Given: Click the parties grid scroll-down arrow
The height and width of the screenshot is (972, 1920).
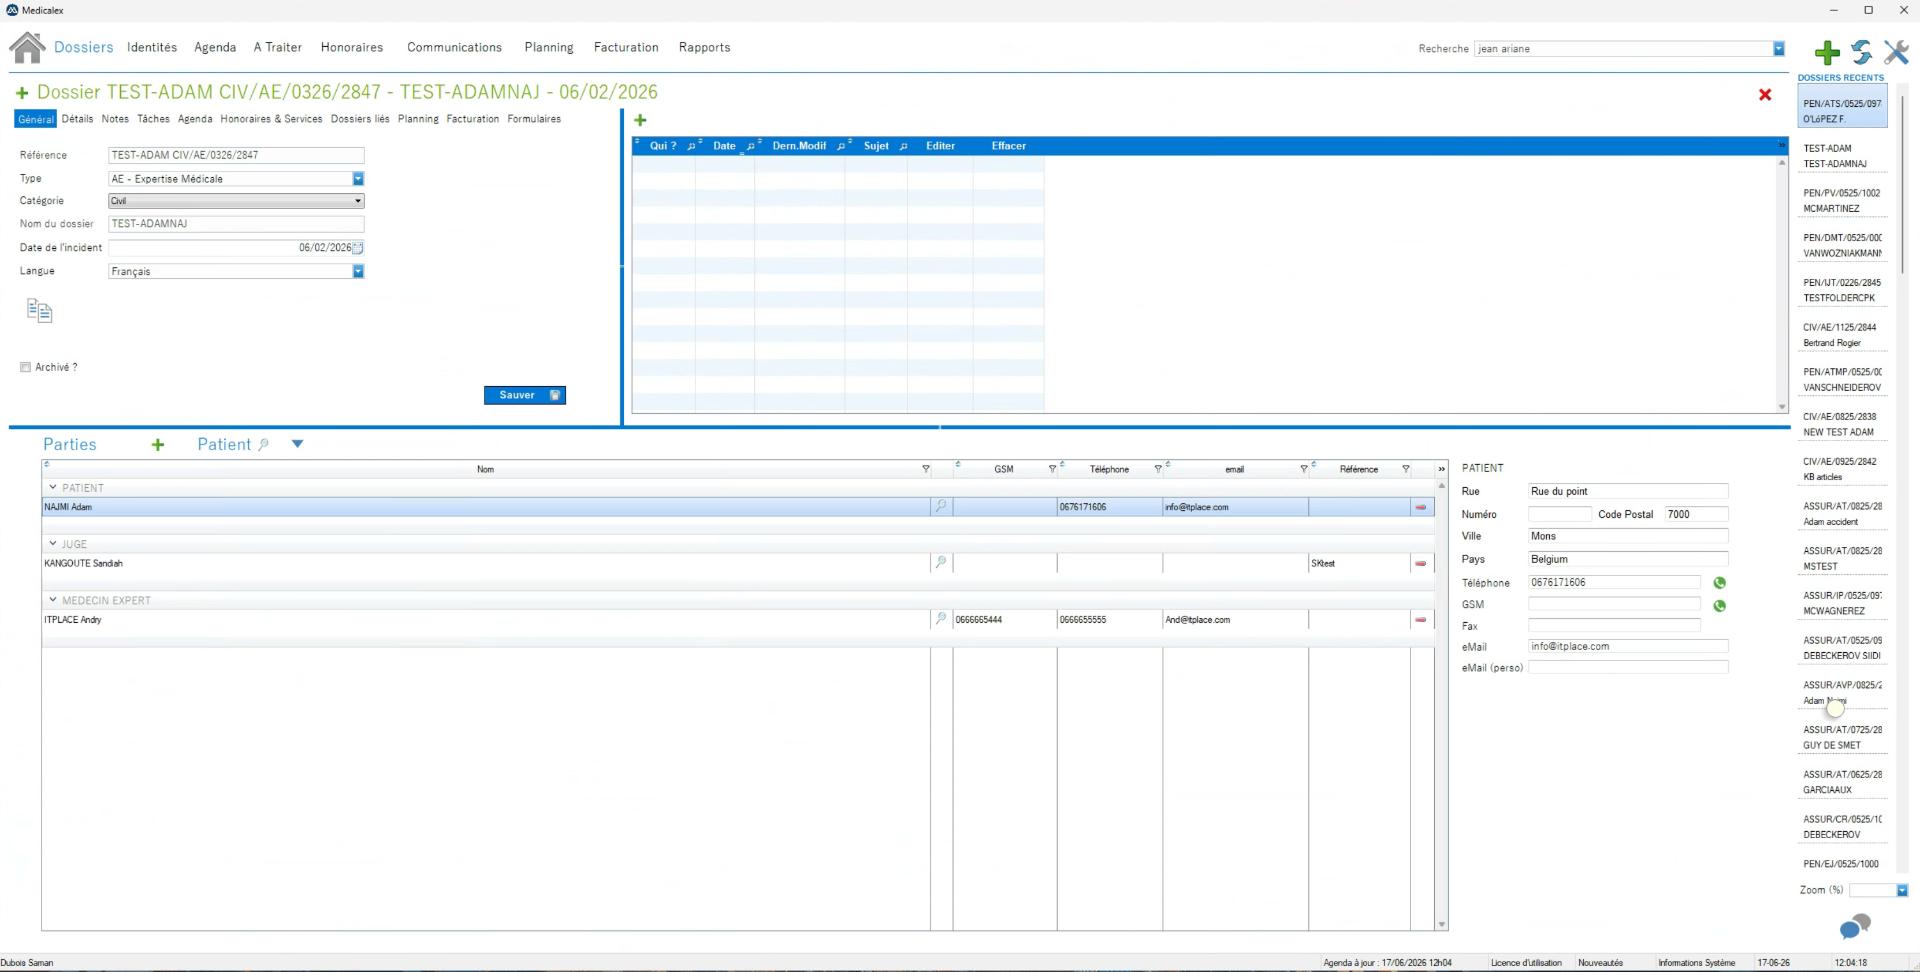Looking at the screenshot, I should (x=1441, y=925).
